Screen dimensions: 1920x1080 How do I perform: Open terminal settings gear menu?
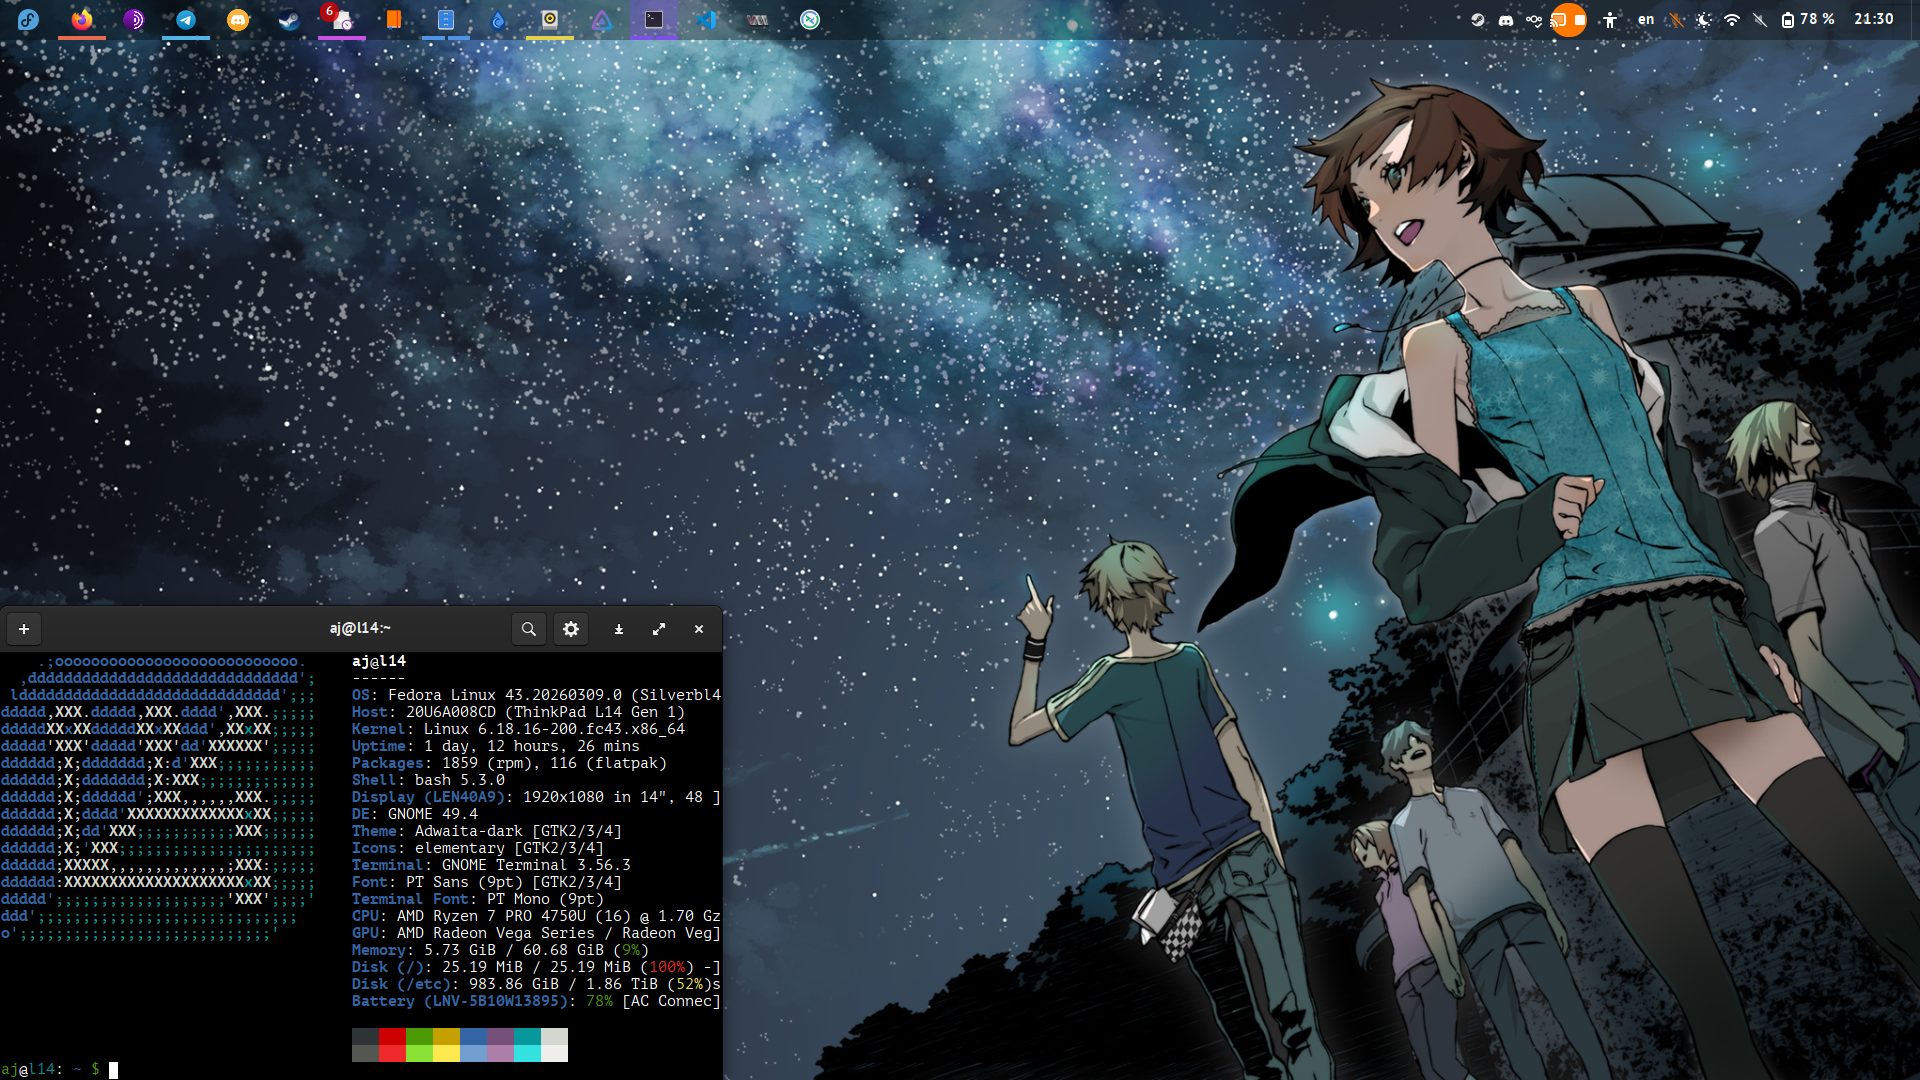[x=571, y=629]
